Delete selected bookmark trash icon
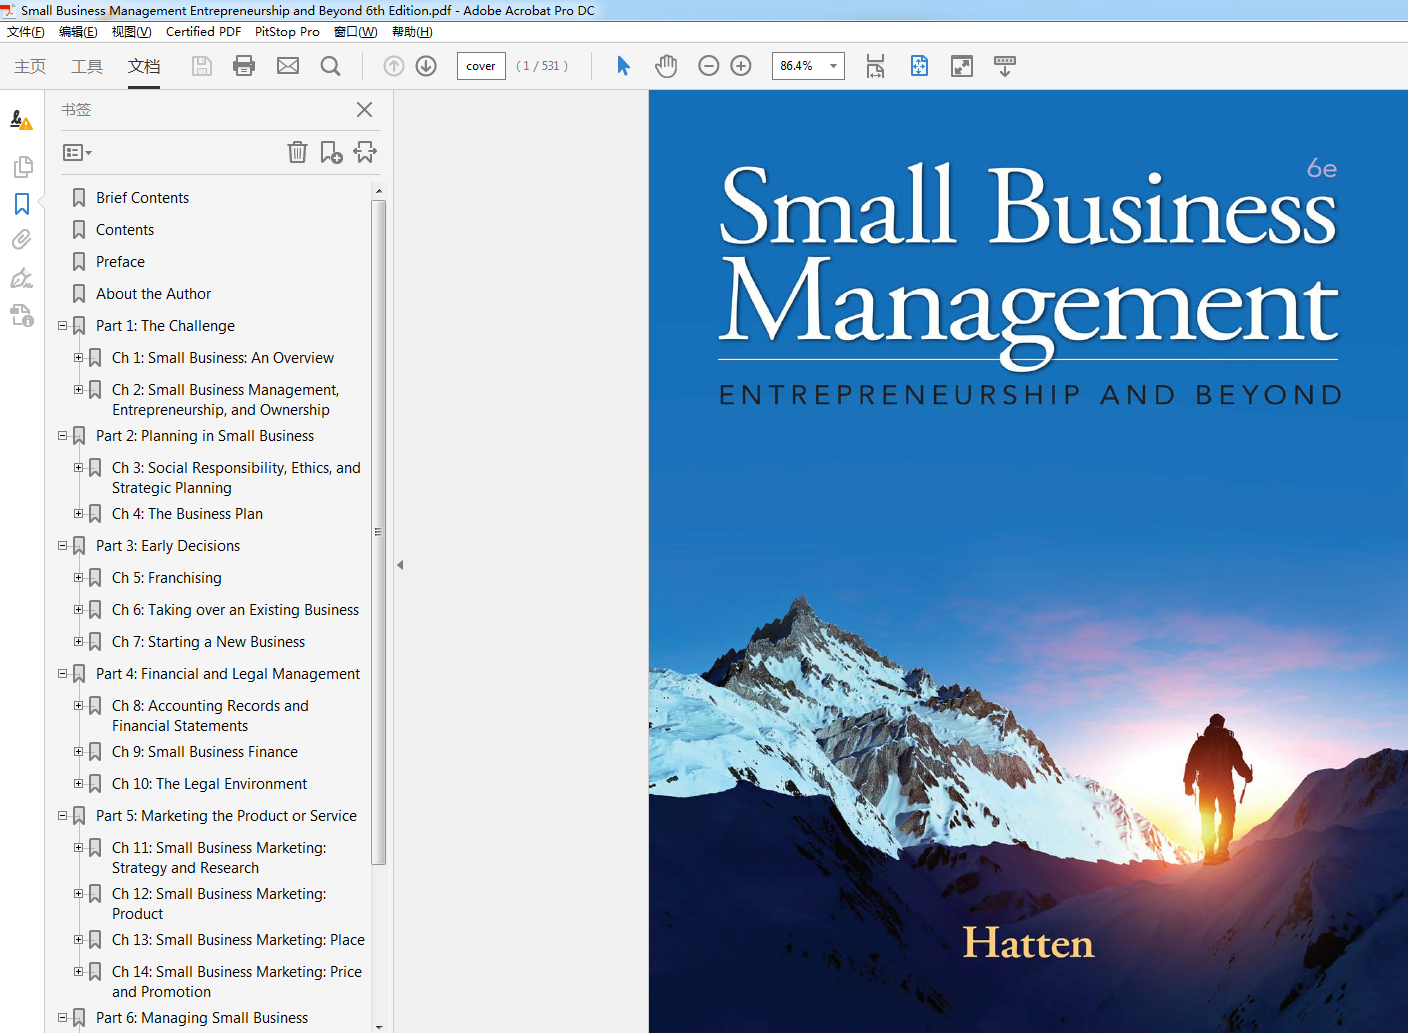1408x1033 pixels. (x=297, y=152)
